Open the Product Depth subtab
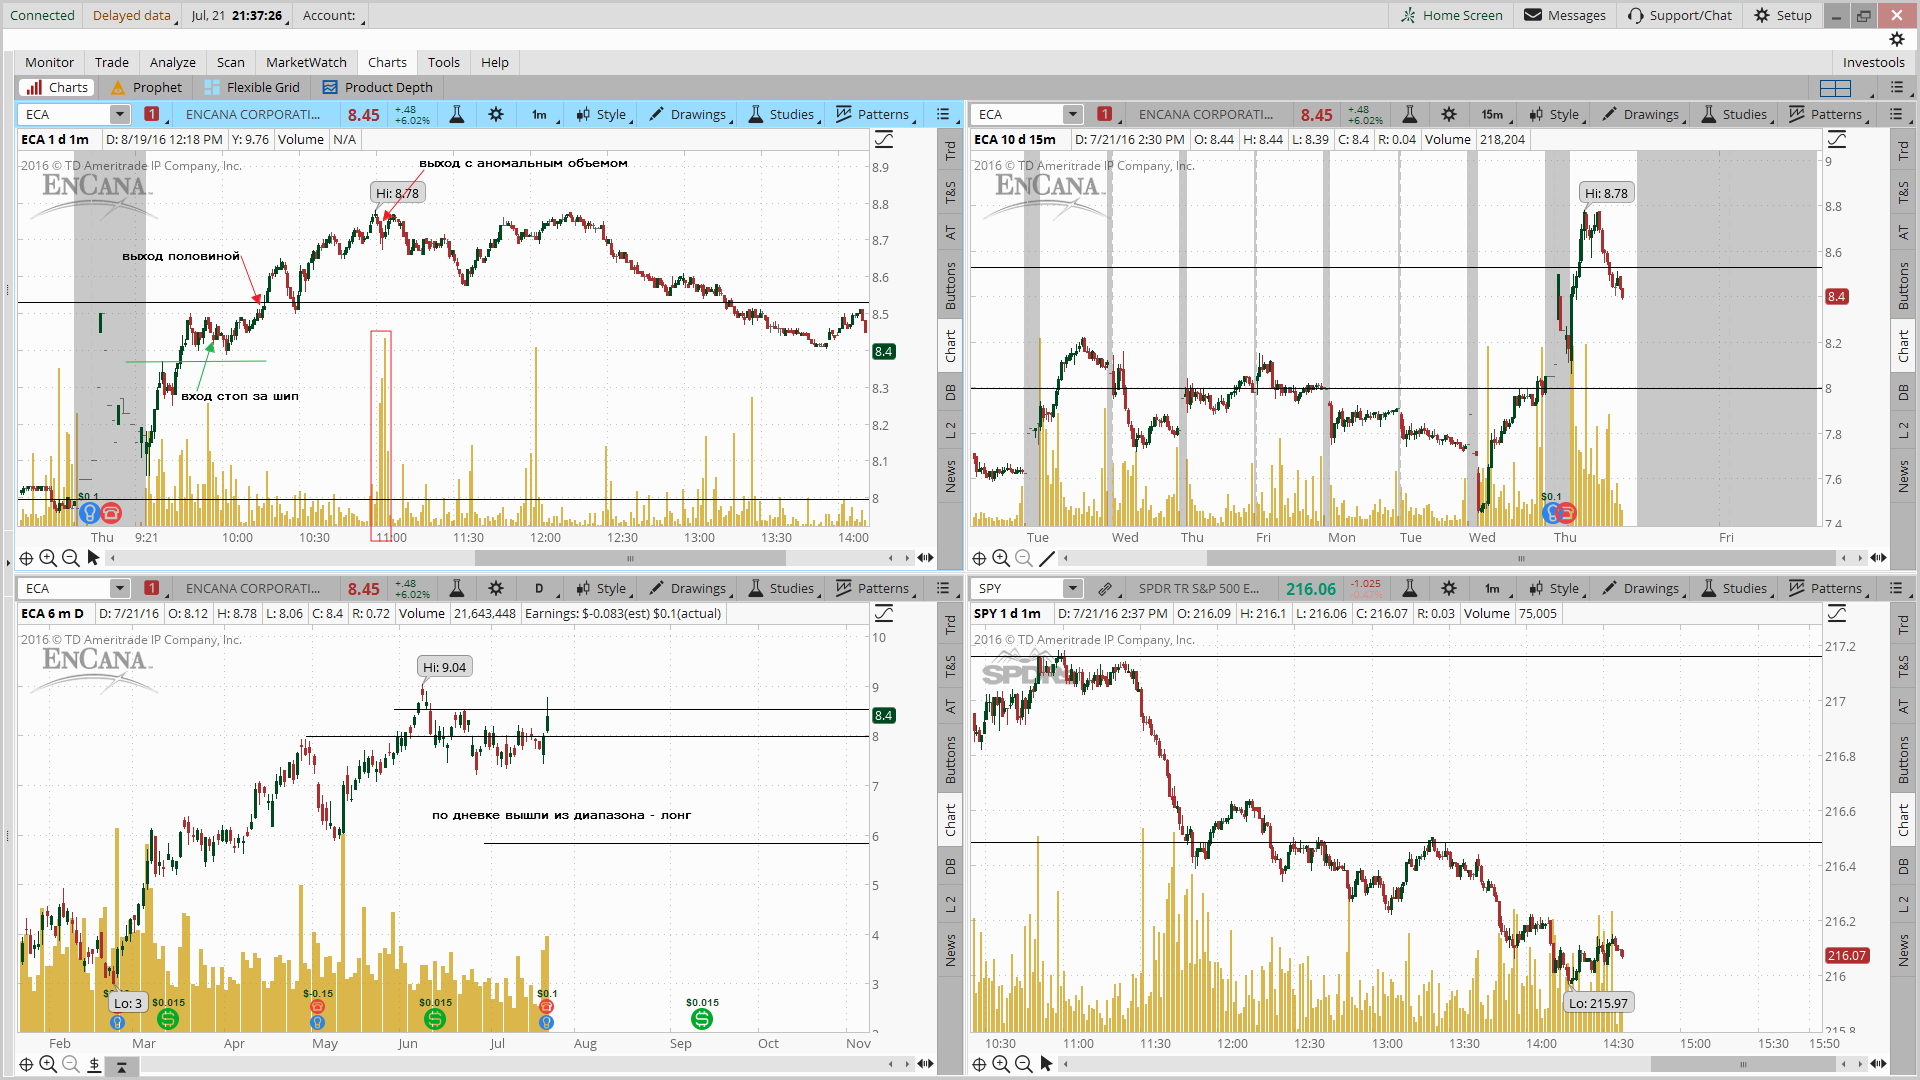 [x=378, y=88]
